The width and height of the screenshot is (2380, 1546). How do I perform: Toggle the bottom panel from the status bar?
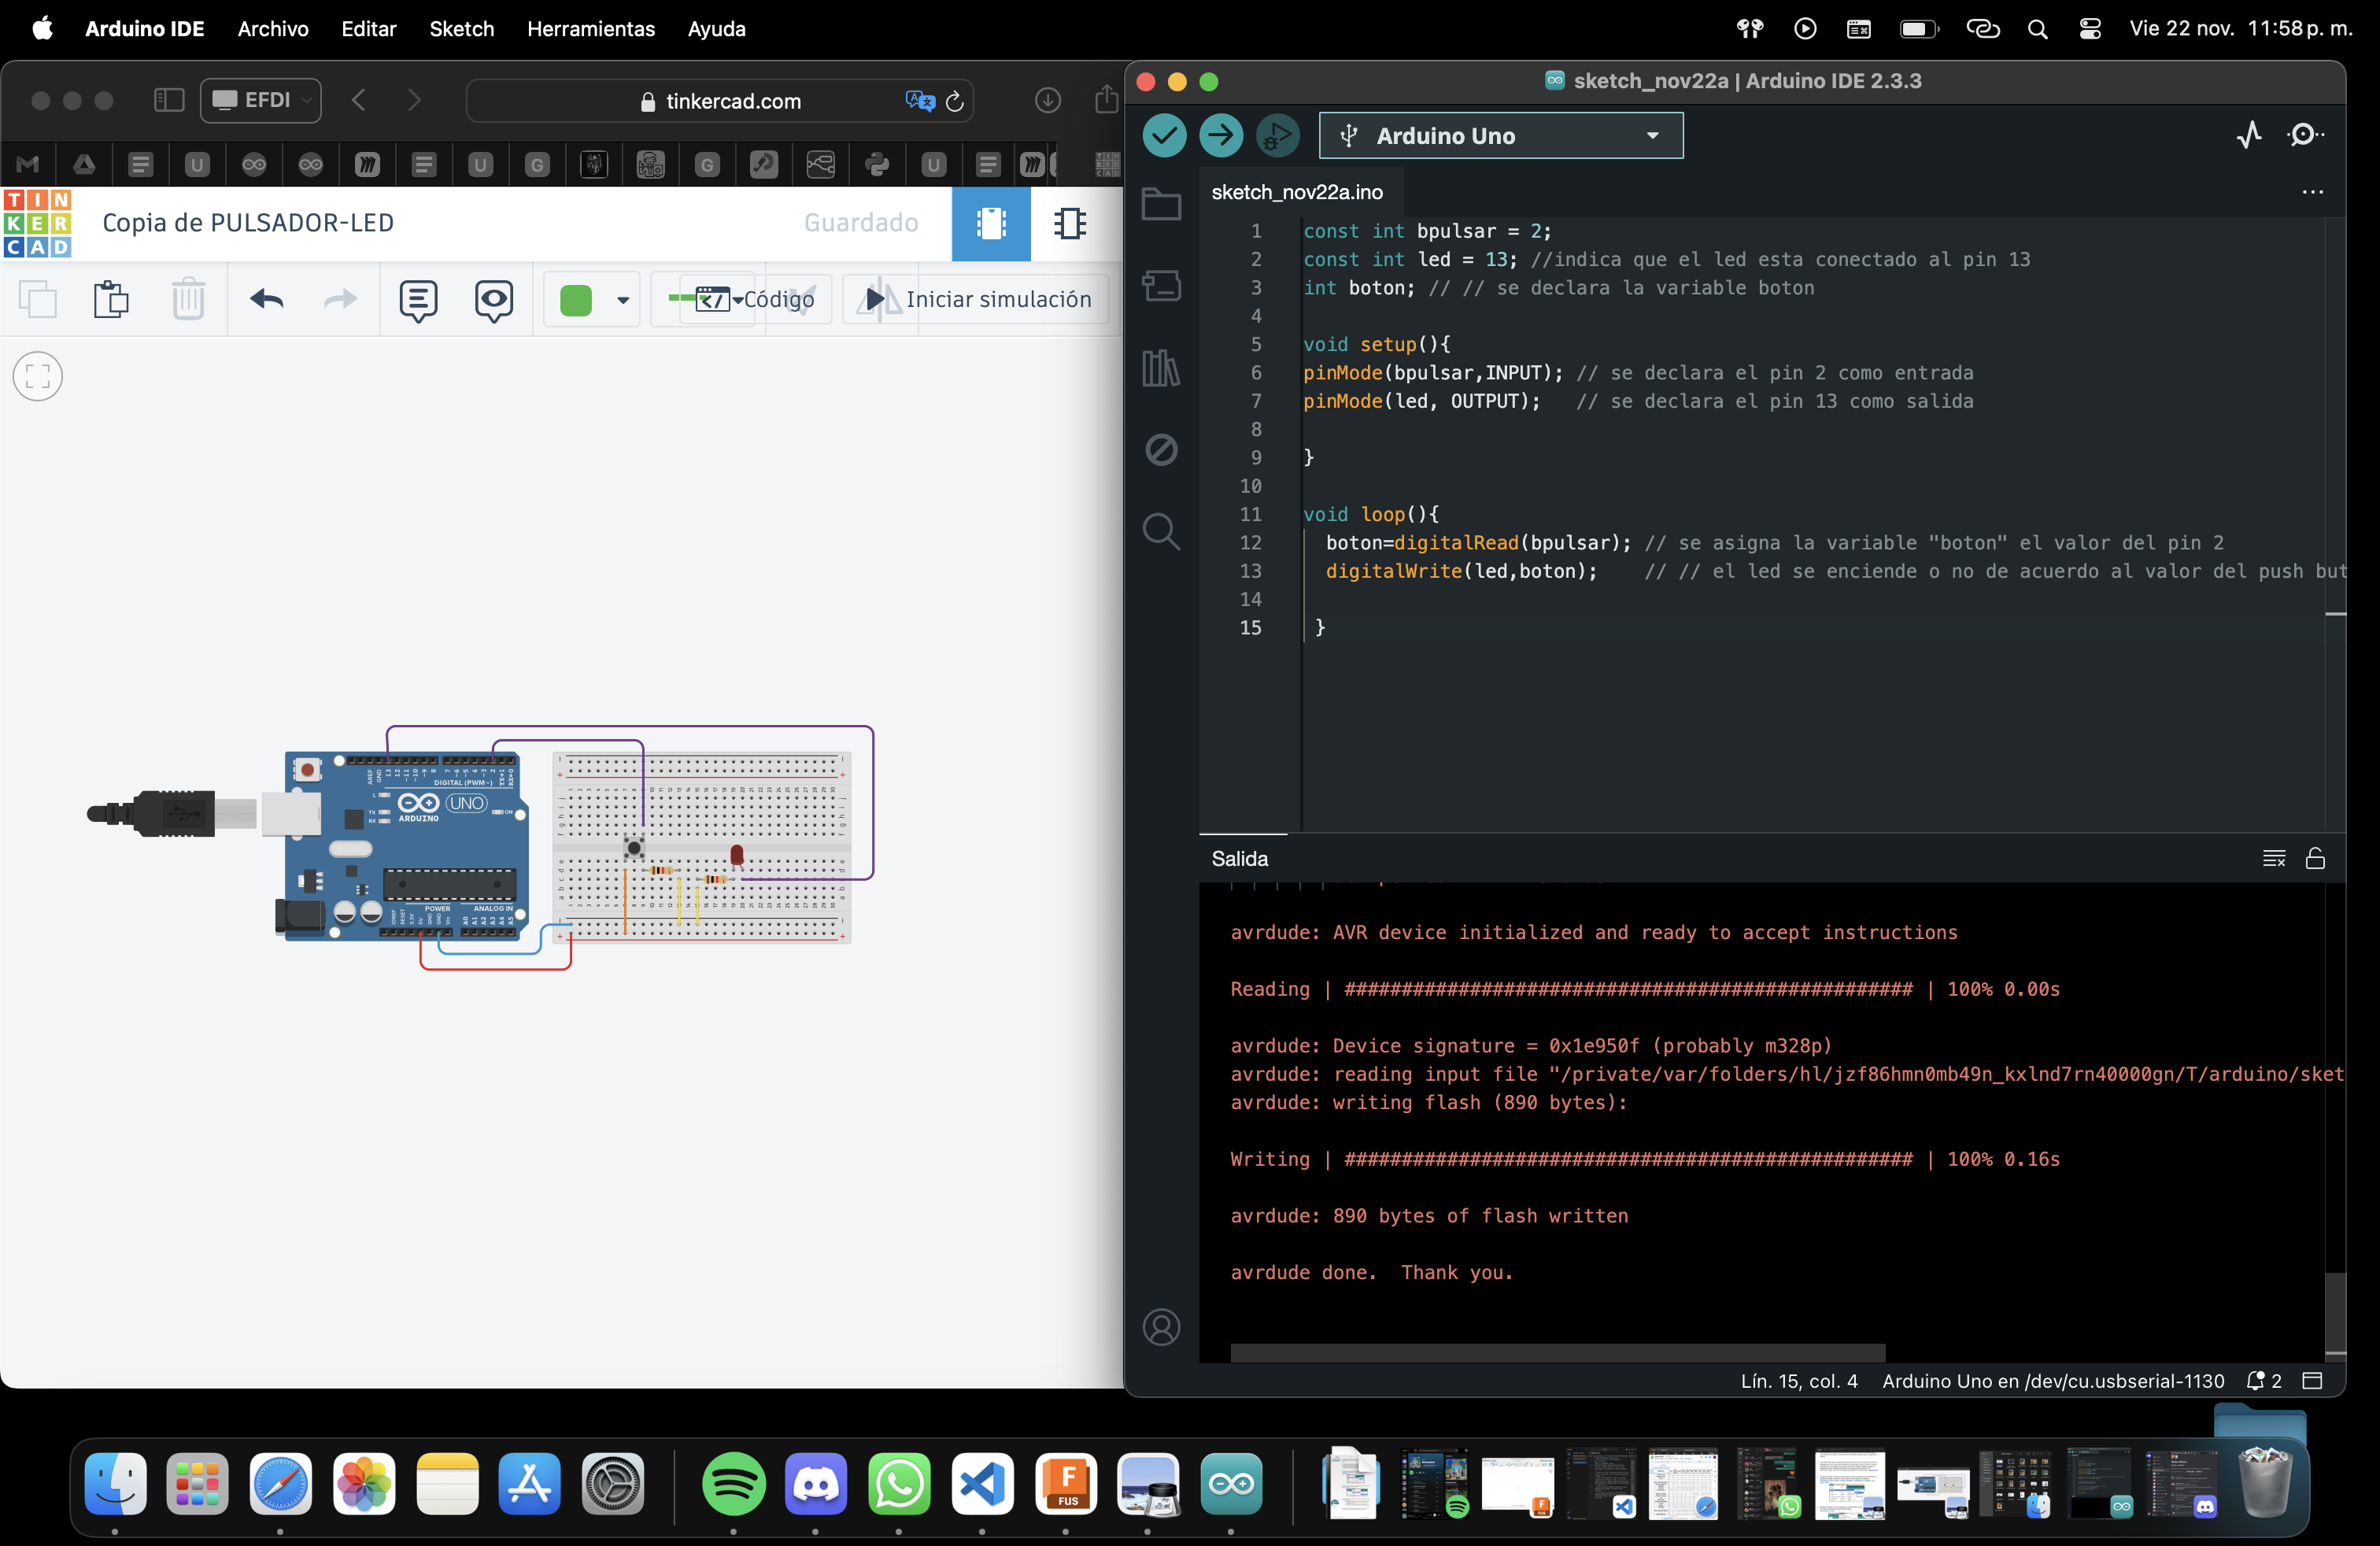(2312, 1381)
